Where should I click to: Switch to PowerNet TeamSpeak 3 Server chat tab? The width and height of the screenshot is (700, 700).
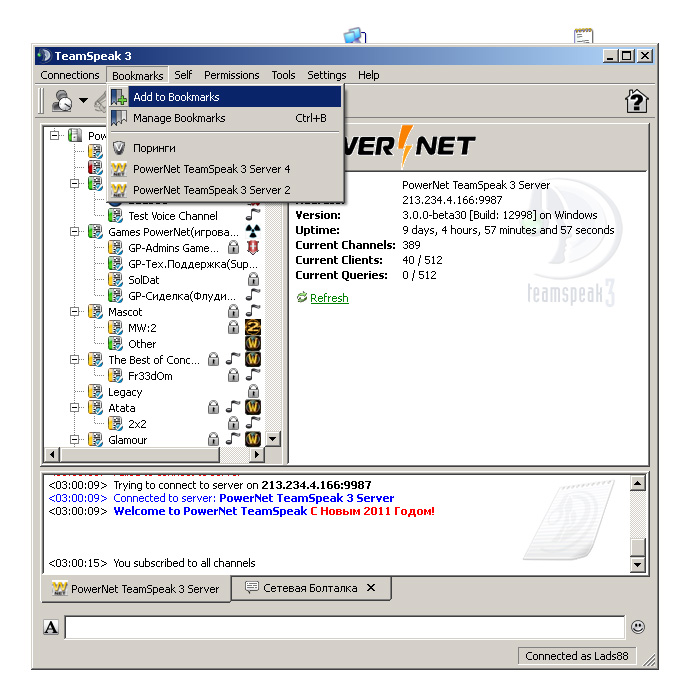pyautogui.click(x=136, y=589)
